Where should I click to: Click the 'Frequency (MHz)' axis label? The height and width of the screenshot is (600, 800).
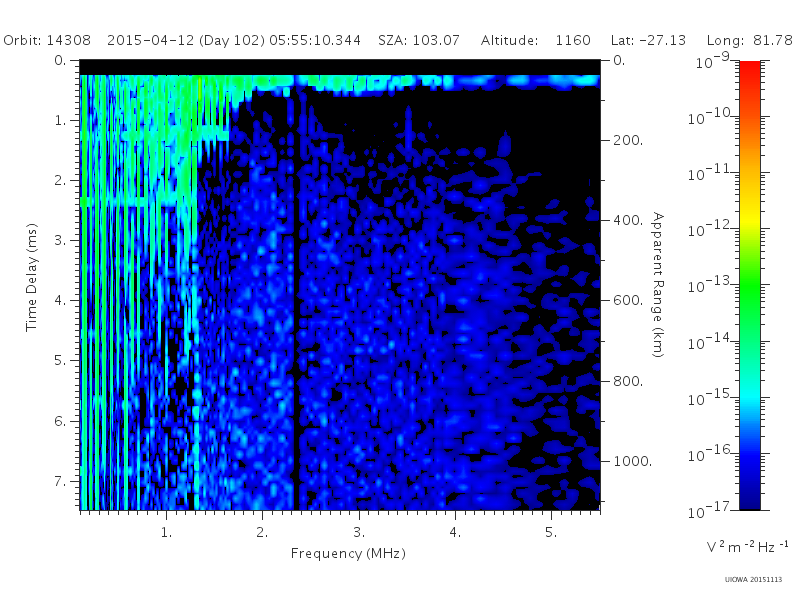(348, 553)
